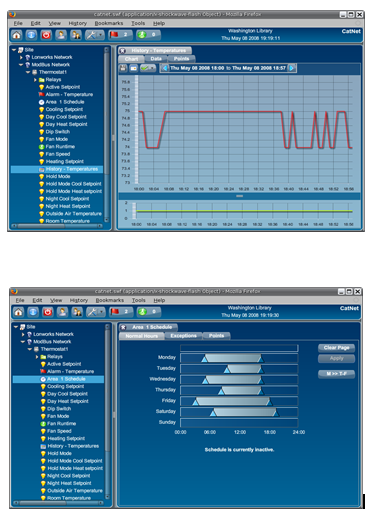Image resolution: width=375 pixels, height=515 pixels.
Task: Close the Area 1 Schedule panel
Action: pyautogui.click(x=123, y=327)
